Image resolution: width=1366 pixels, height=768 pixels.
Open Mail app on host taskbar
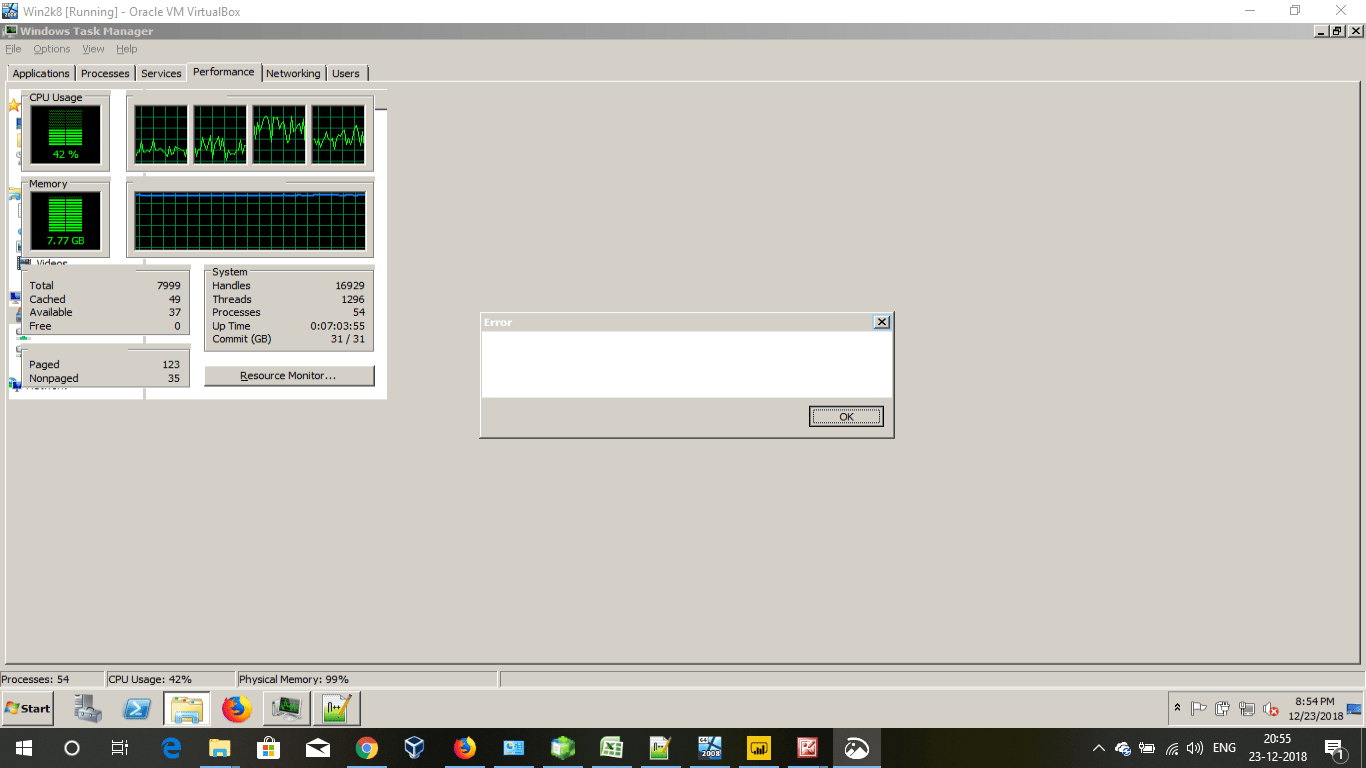coord(317,748)
